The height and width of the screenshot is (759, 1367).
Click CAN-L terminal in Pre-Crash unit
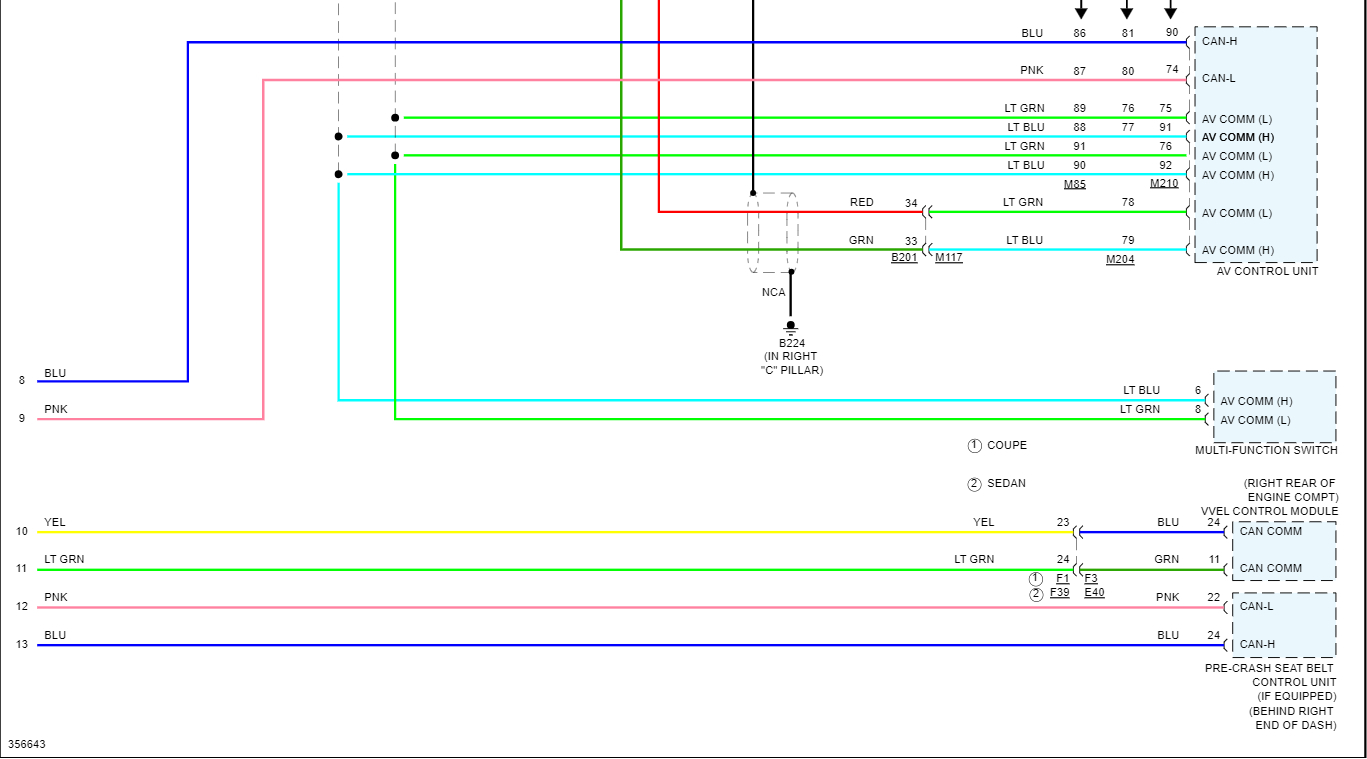click(1257, 607)
